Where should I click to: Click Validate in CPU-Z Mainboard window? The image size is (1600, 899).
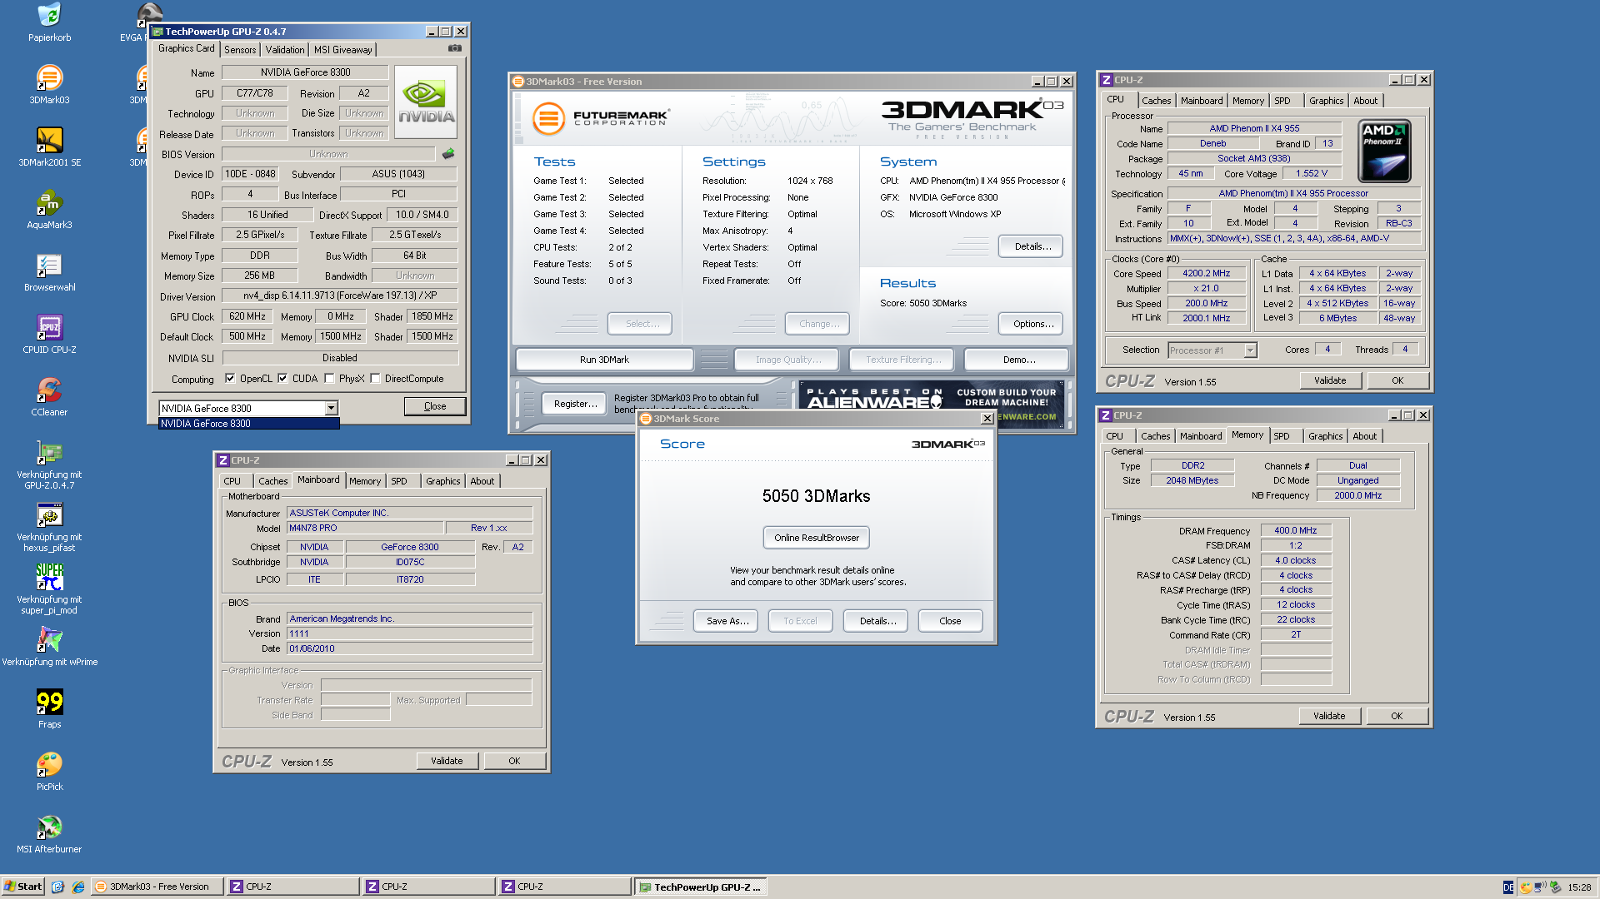tap(447, 761)
